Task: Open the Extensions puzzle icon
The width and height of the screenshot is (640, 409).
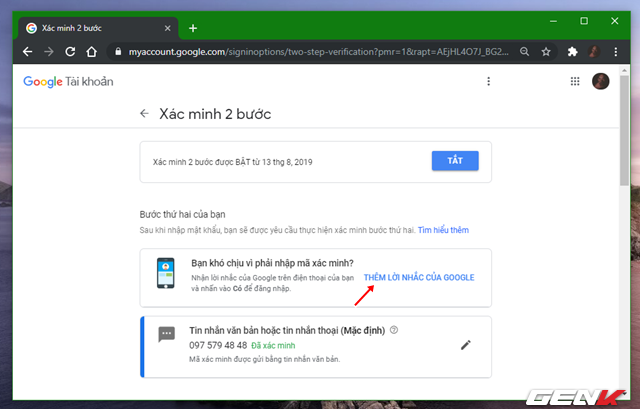Action: pos(572,52)
